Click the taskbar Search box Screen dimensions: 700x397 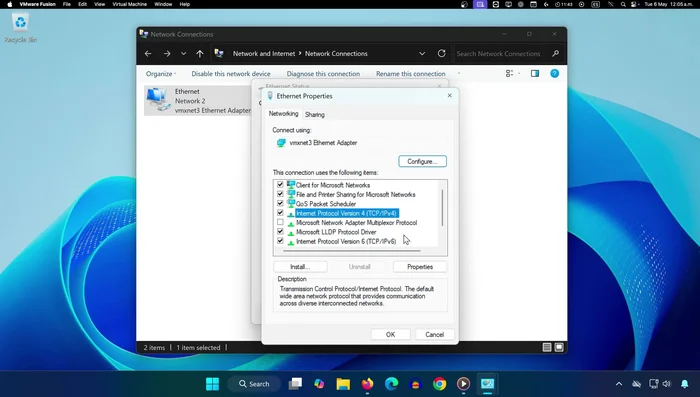click(254, 384)
